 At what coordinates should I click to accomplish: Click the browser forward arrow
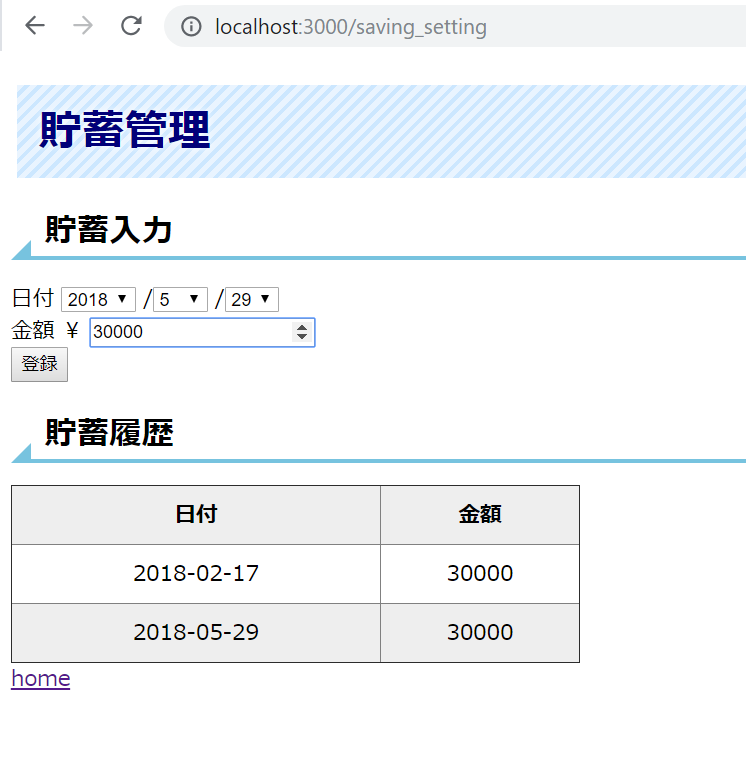[x=82, y=26]
